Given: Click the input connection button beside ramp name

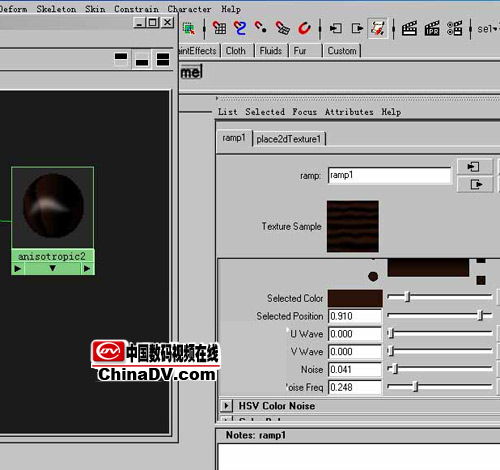Looking at the screenshot, I should (474, 167).
